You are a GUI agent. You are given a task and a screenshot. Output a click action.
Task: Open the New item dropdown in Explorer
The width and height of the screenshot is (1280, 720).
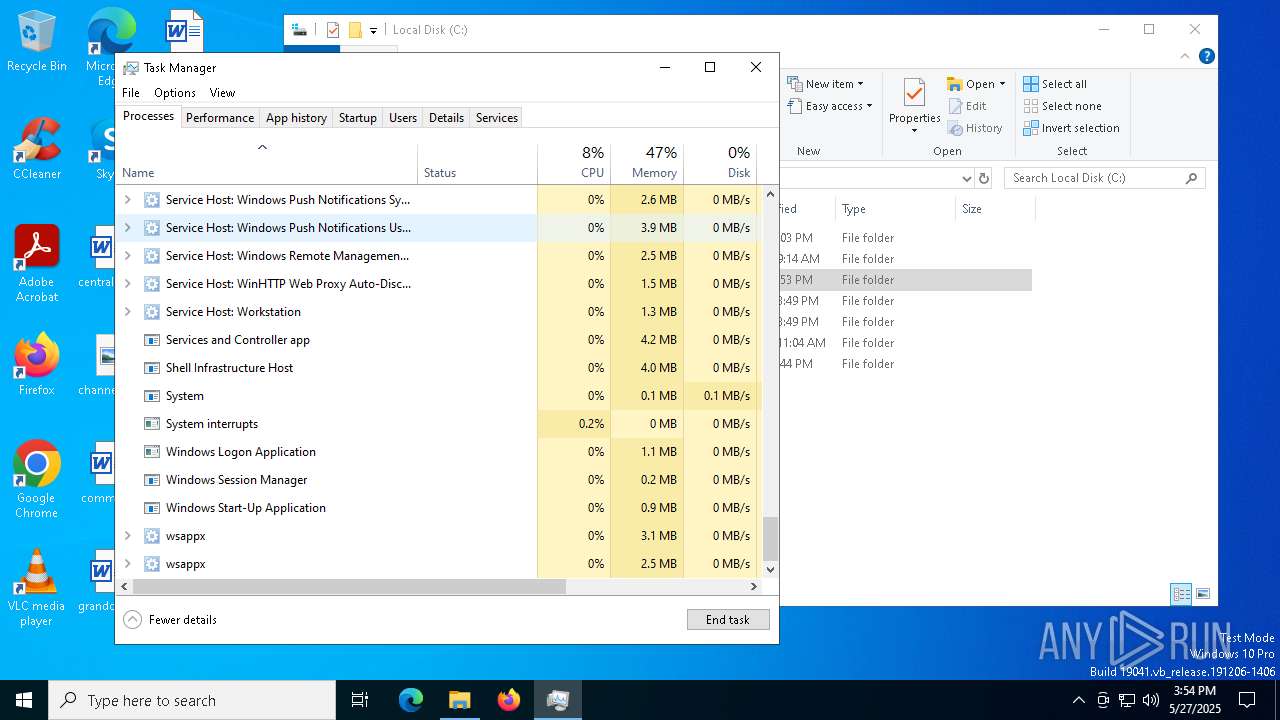826,84
